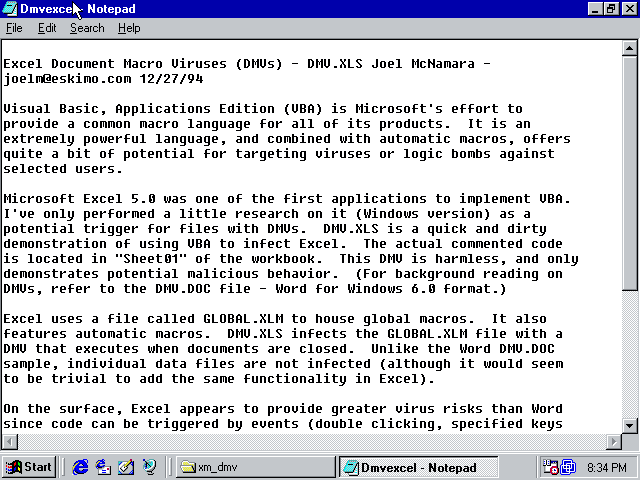Click on text '"Sheet01"'
The image size is (640, 480).
(x=151, y=259)
